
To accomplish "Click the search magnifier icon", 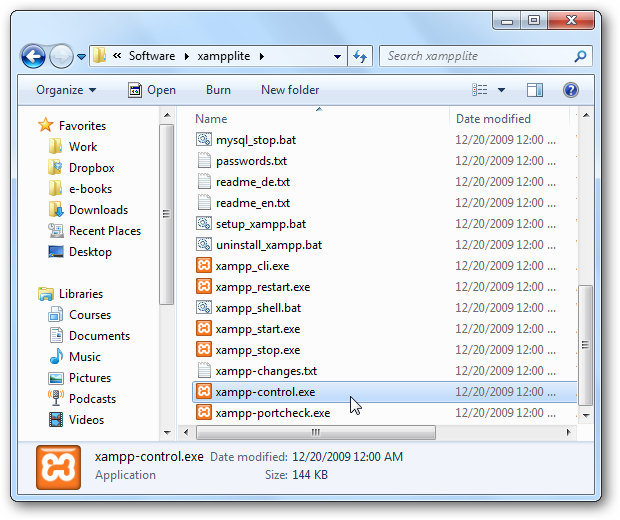I will pos(580,56).
